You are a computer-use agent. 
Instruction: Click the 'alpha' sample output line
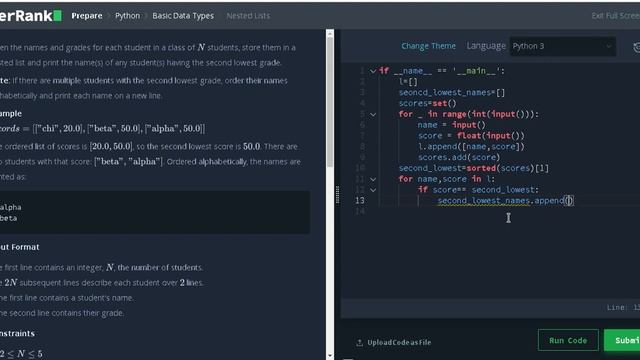(x=11, y=207)
